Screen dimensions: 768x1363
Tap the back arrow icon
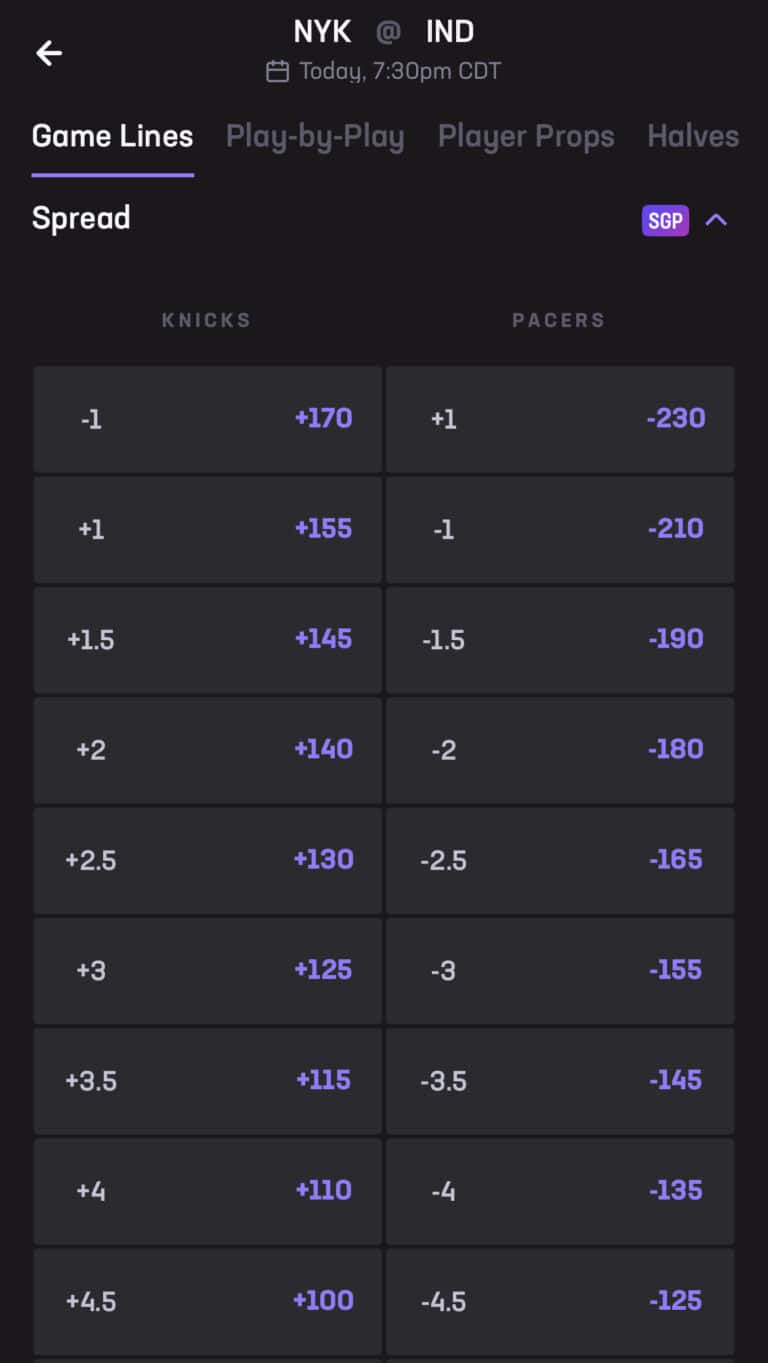pos(48,53)
